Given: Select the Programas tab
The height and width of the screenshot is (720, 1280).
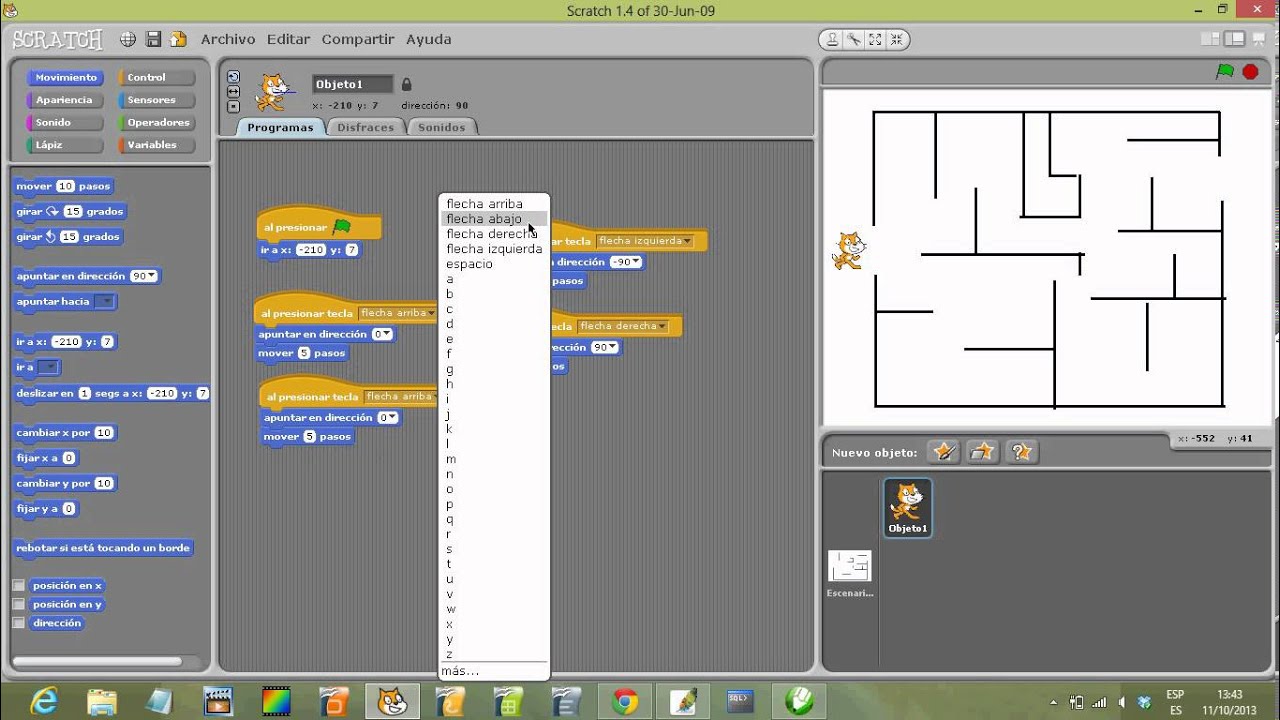Looking at the screenshot, I should (280, 127).
